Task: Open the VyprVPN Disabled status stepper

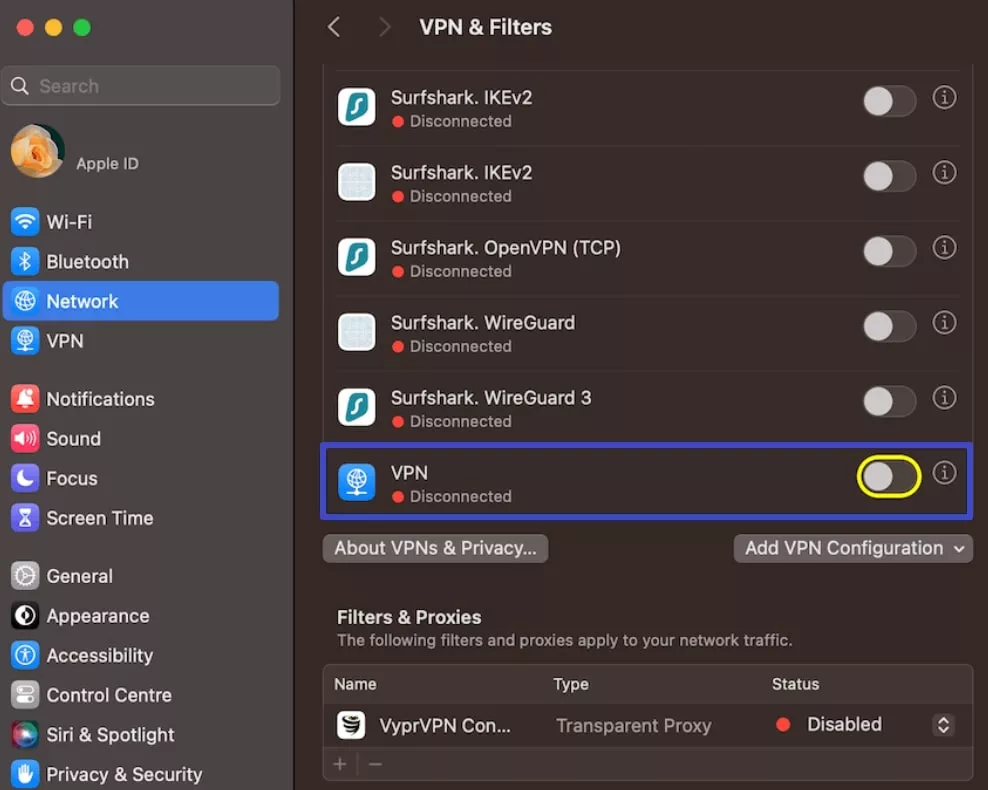Action: pyautogui.click(x=943, y=725)
